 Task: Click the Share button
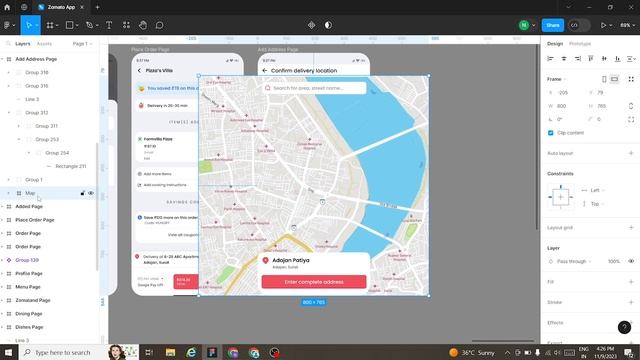pos(553,25)
